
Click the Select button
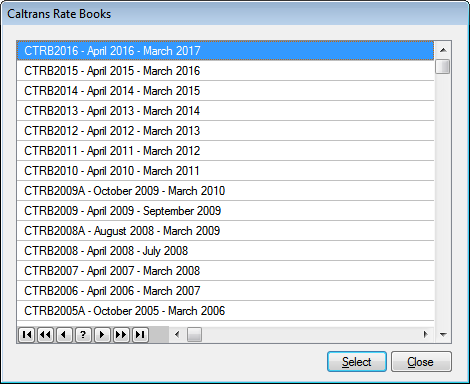point(357,362)
